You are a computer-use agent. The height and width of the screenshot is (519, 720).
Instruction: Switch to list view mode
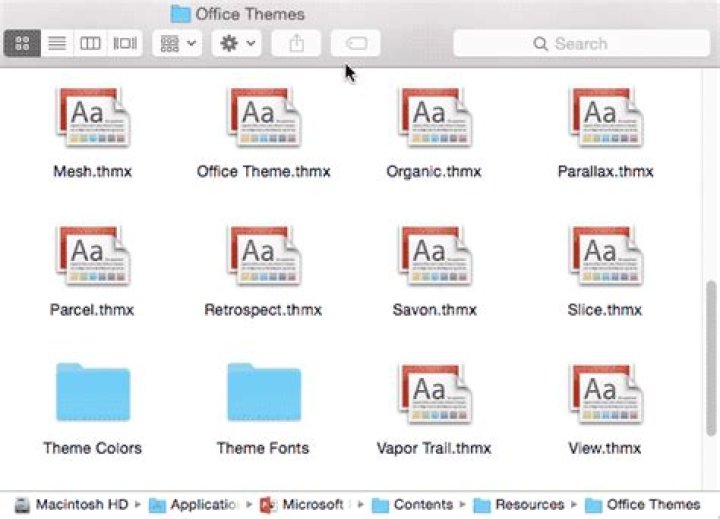57,44
